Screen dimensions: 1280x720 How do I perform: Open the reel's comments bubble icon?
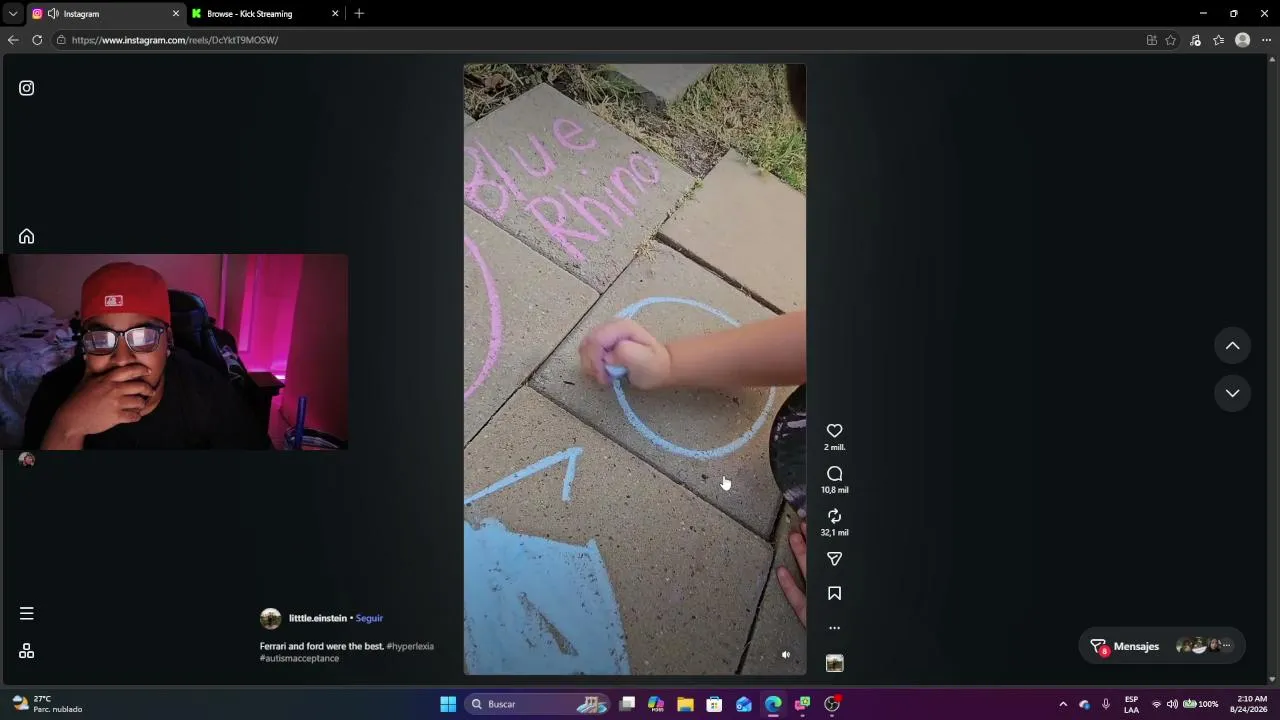(x=834, y=474)
